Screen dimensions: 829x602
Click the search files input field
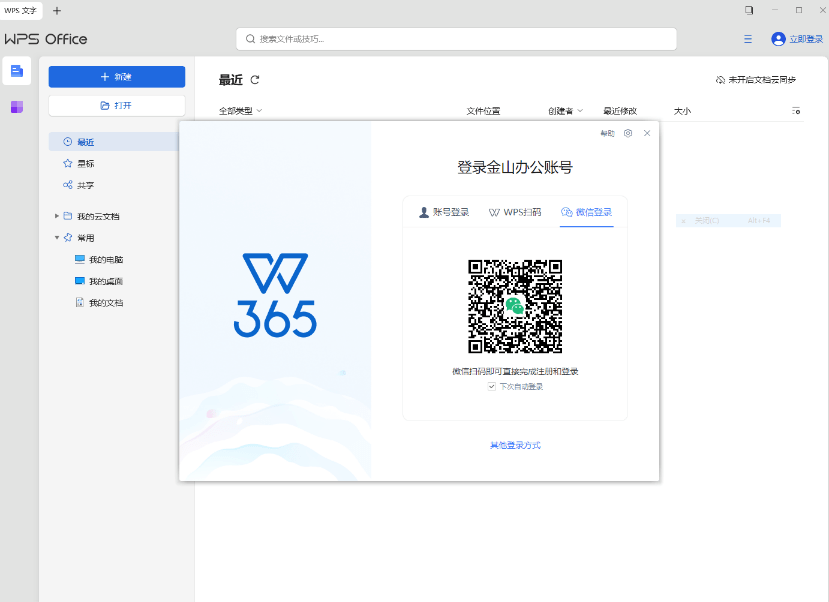tap(455, 39)
